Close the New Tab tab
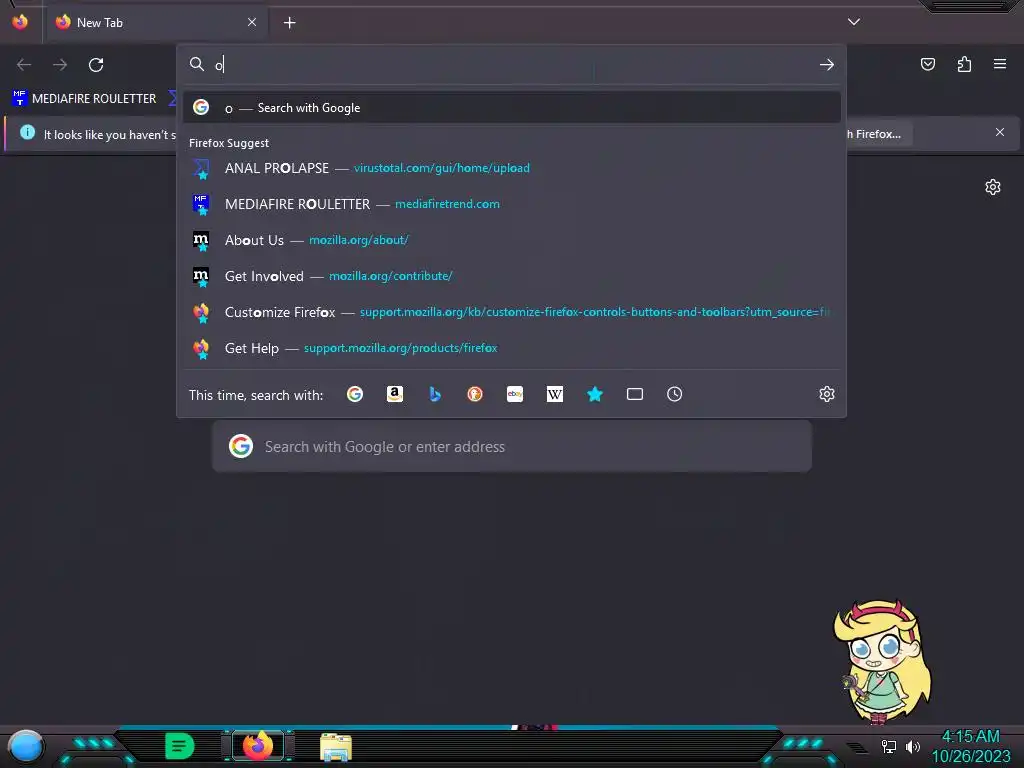The height and width of the screenshot is (768, 1024). (252, 22)
